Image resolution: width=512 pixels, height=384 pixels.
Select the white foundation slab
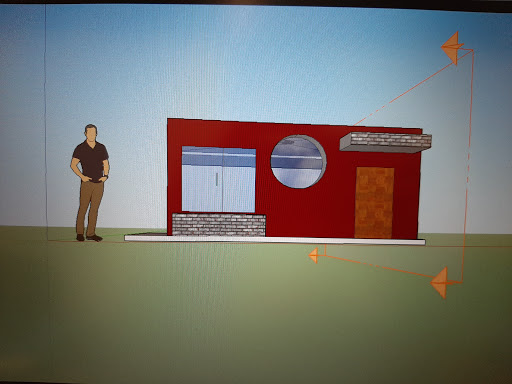coord(275,240)
